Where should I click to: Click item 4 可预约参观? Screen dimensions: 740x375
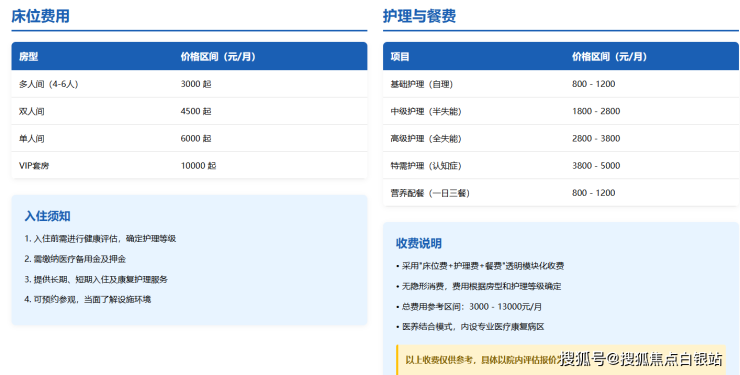pos(88,300)
